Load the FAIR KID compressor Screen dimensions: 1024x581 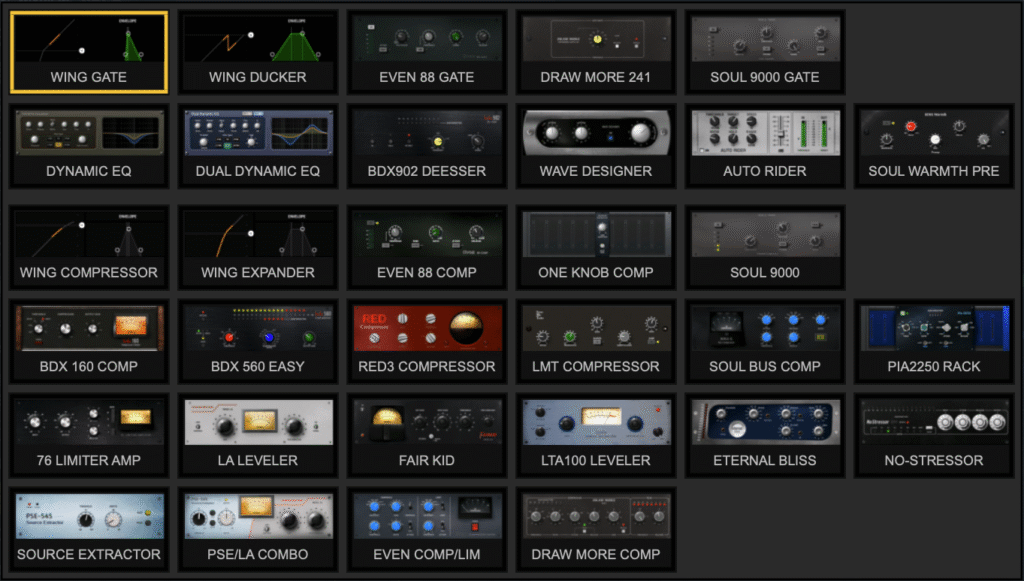(x=427, y=436)
